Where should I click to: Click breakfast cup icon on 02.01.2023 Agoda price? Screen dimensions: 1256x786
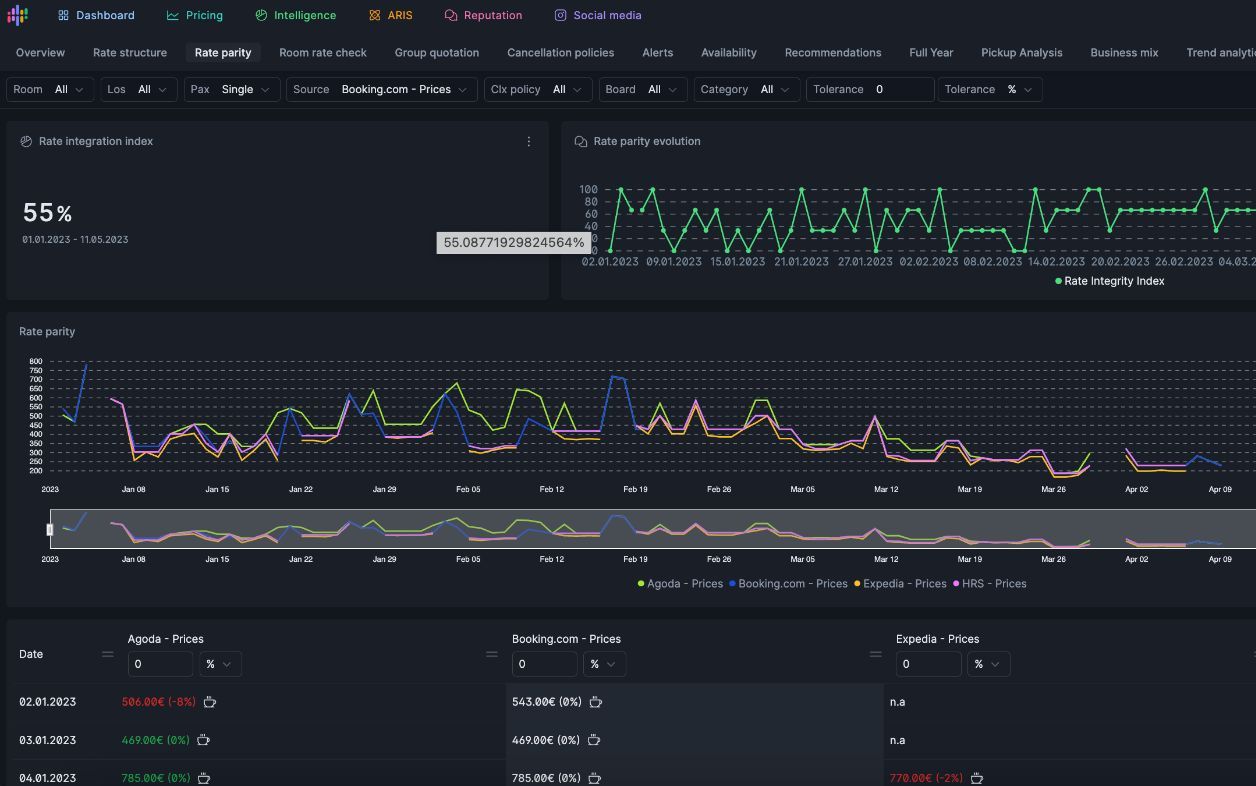[x=210, y=702]
